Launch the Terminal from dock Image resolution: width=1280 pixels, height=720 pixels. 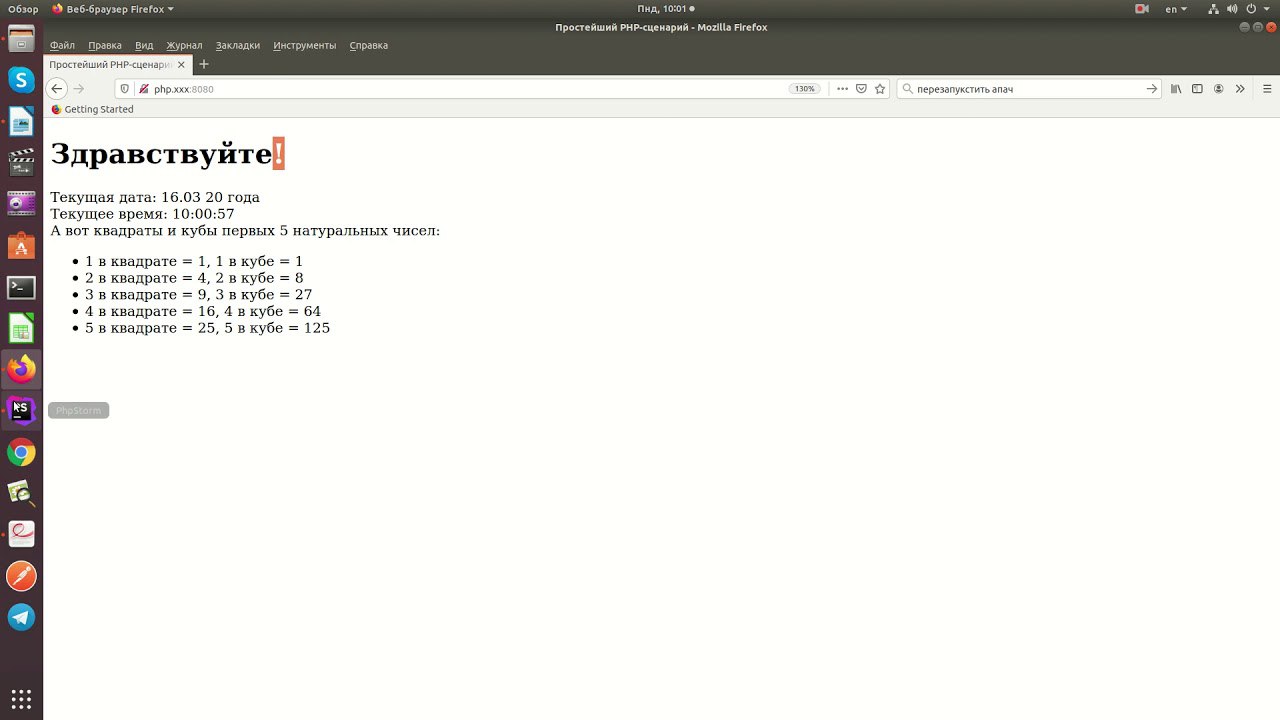coord(21,287)
